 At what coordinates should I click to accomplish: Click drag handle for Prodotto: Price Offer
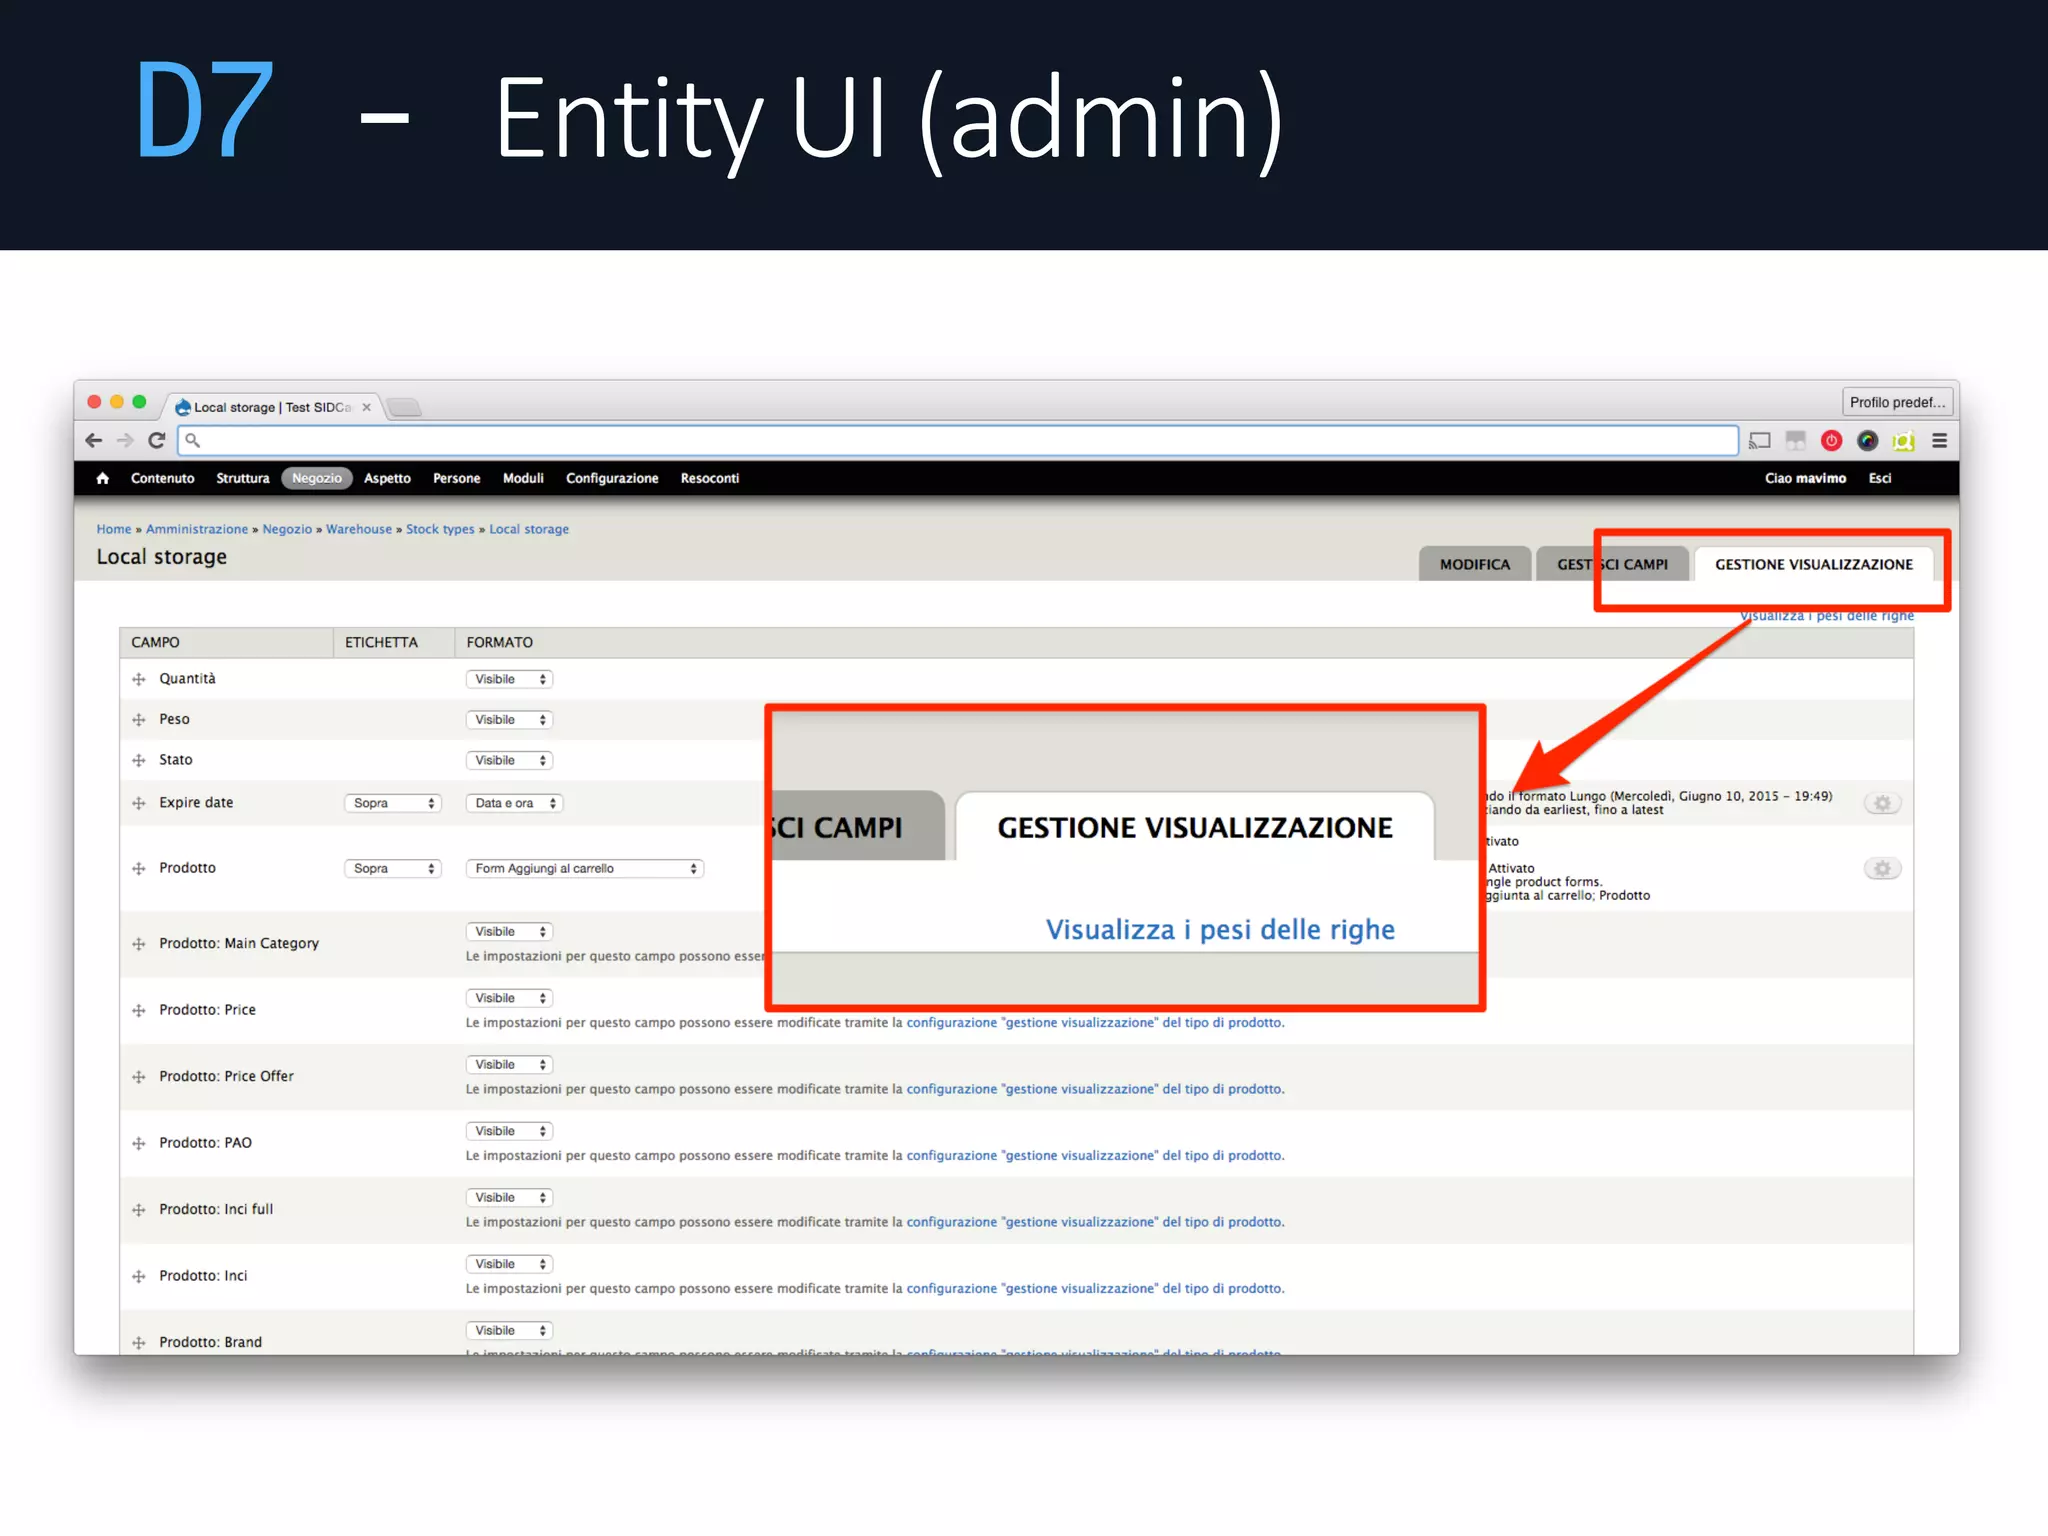tap(139, 1077)
